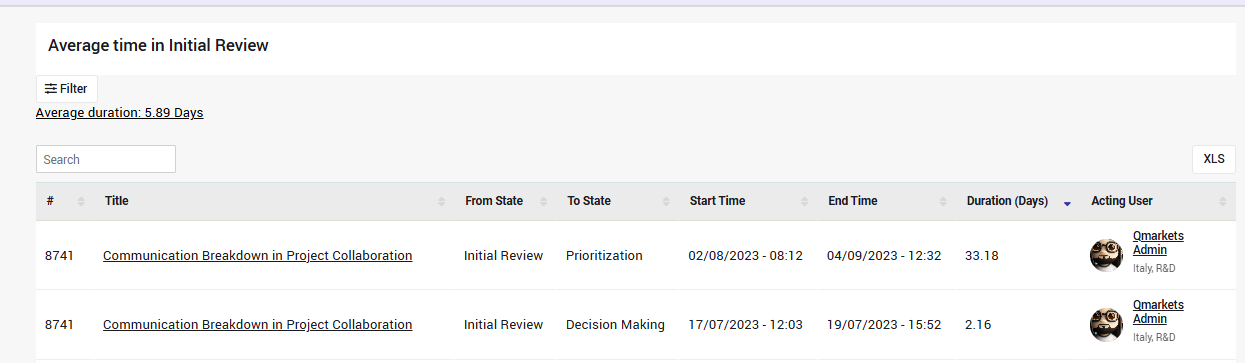
Task: Sort by Start Time column arrows
Action: tap(805, 202)
